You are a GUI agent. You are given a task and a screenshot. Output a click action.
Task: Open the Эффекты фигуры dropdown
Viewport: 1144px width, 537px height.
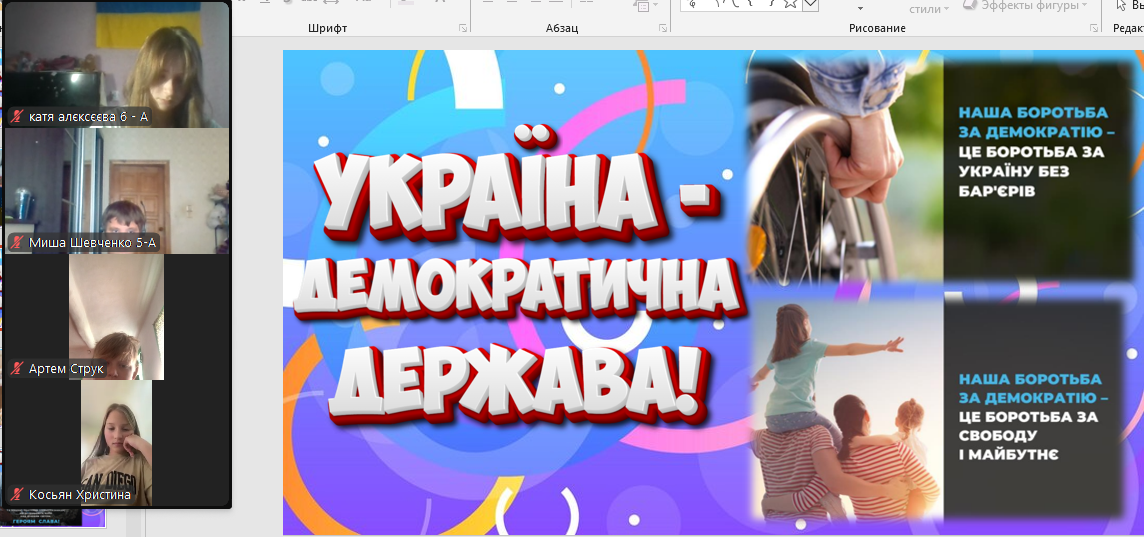pos(1025,6)
